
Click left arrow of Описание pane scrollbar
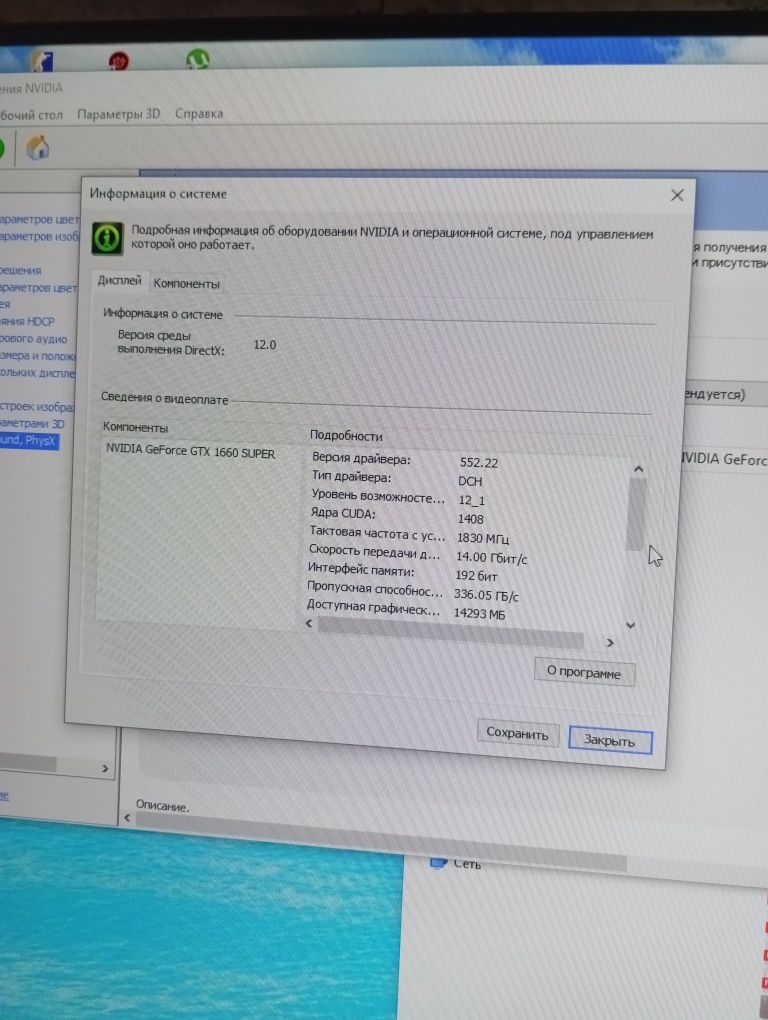(127, 818)
